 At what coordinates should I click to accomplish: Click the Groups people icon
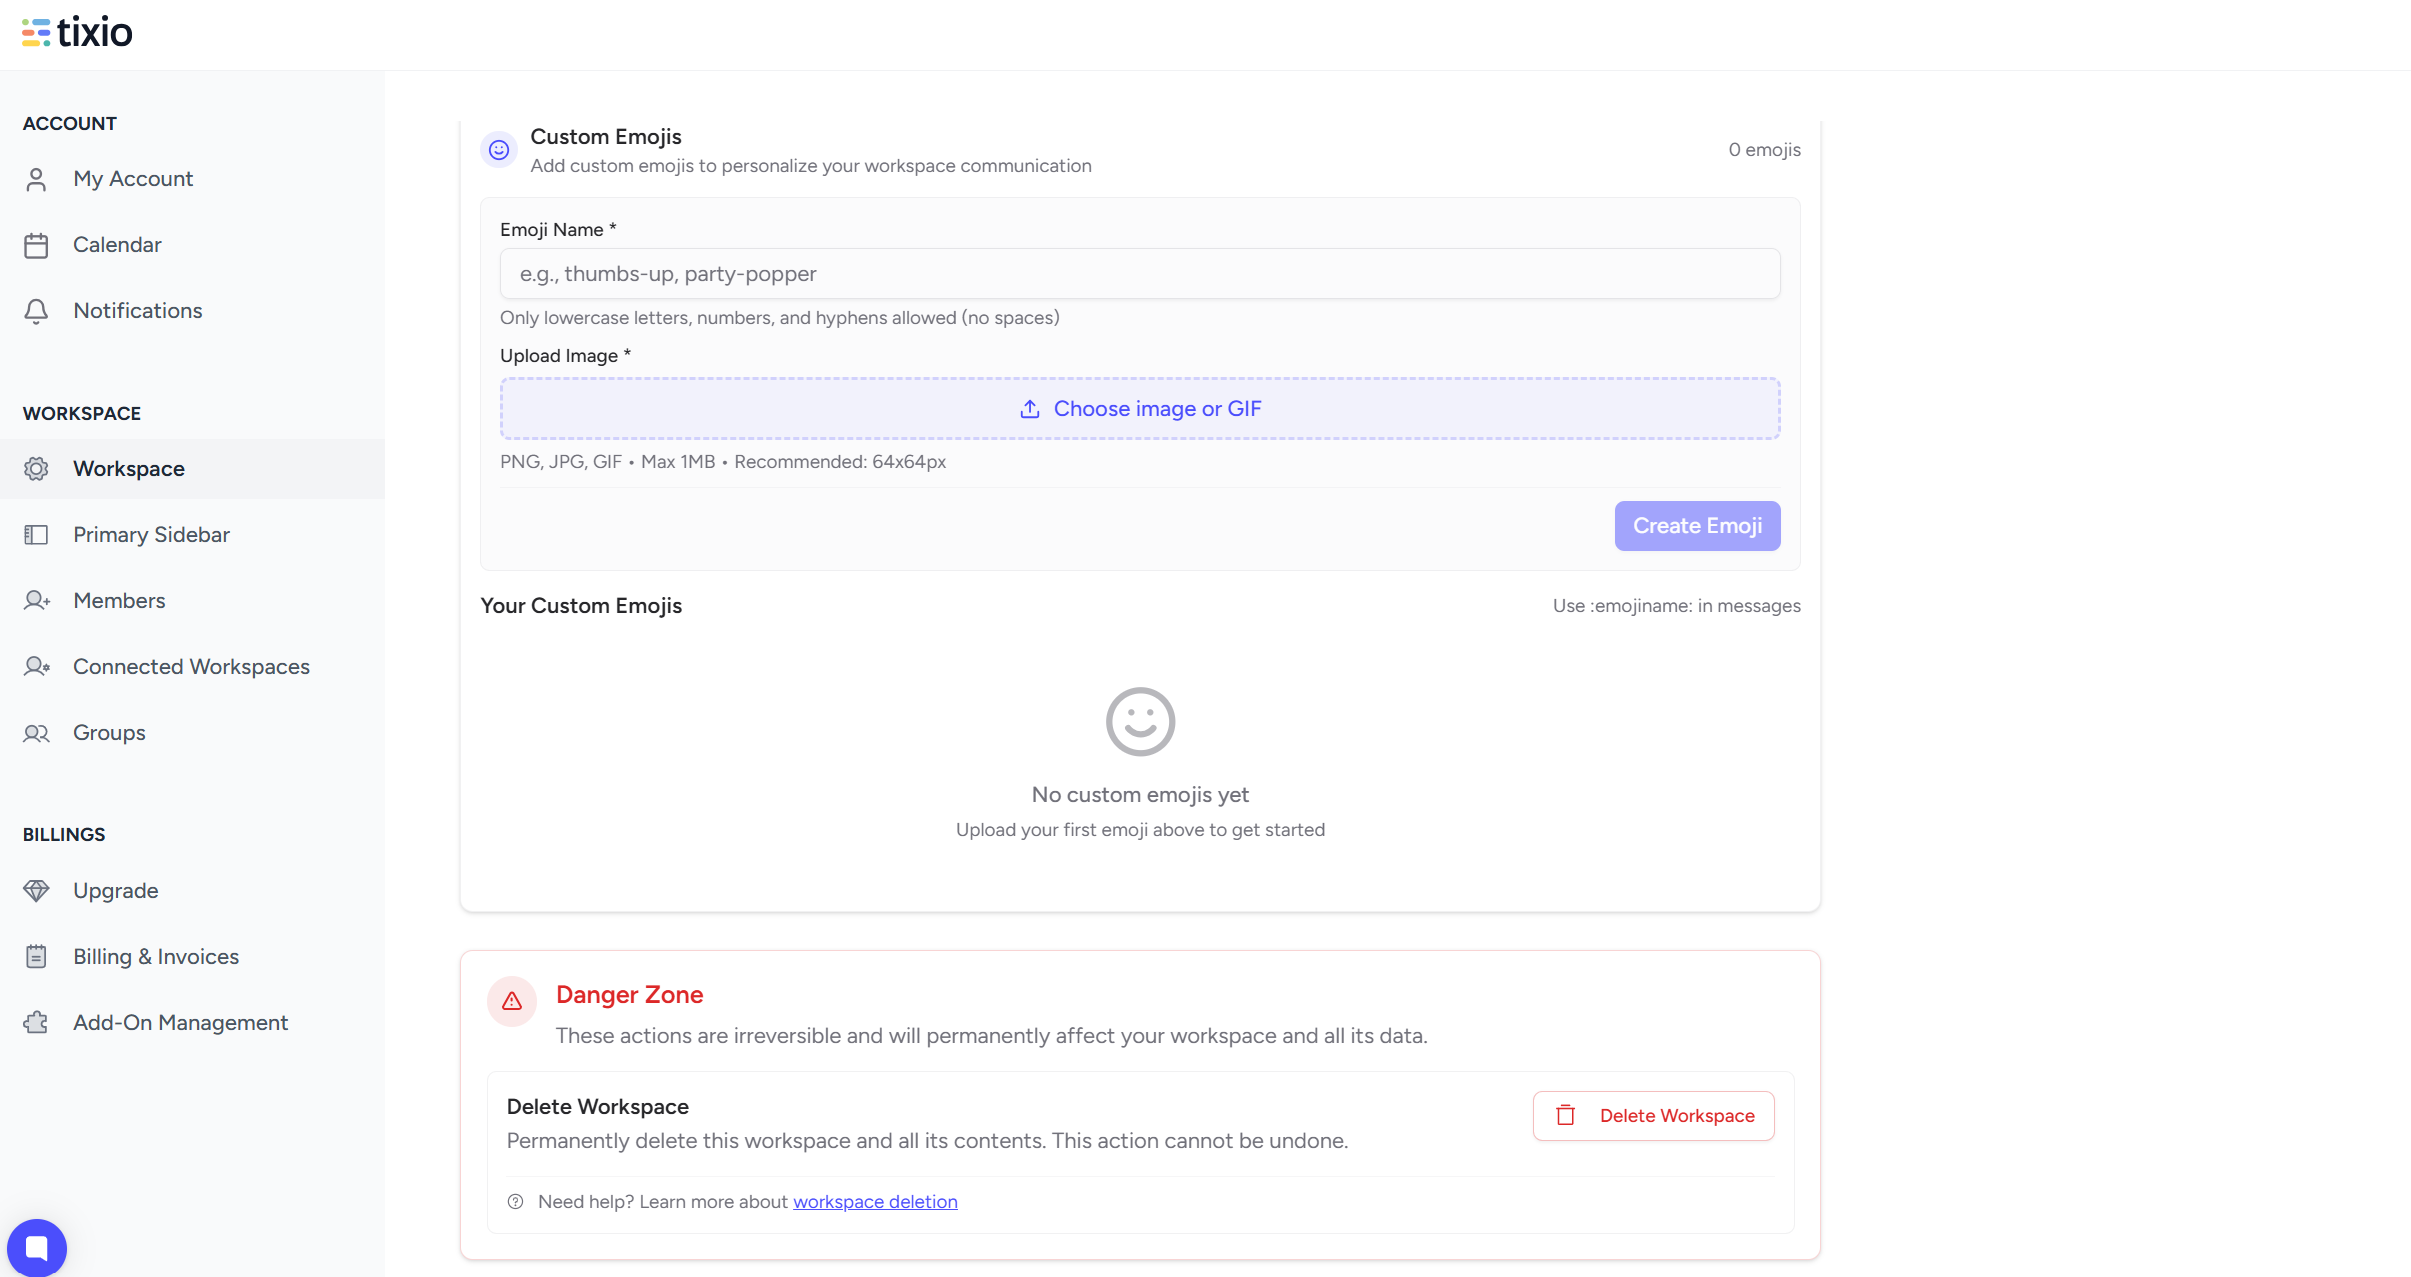pyautogui.click(x=36, y=733)
